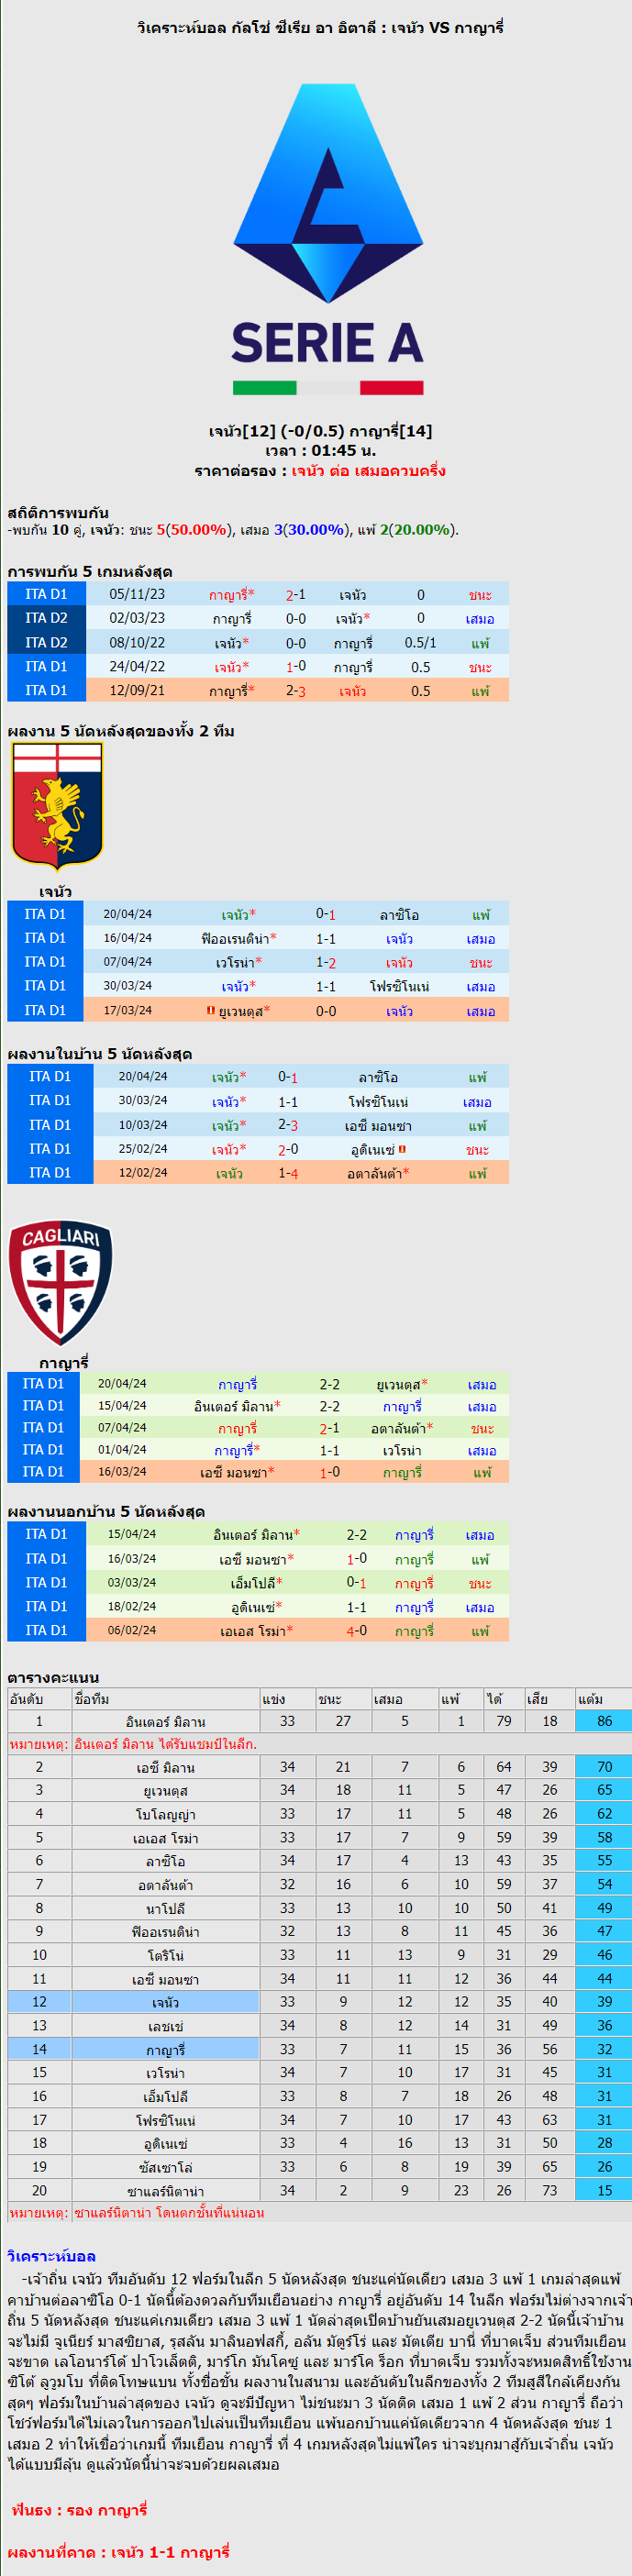
Task: Select the relegation note 'ซาแลร์นิตาน่า โดนตกชั้นที่แน่นอน'
Action: [x=169, y=2213]
